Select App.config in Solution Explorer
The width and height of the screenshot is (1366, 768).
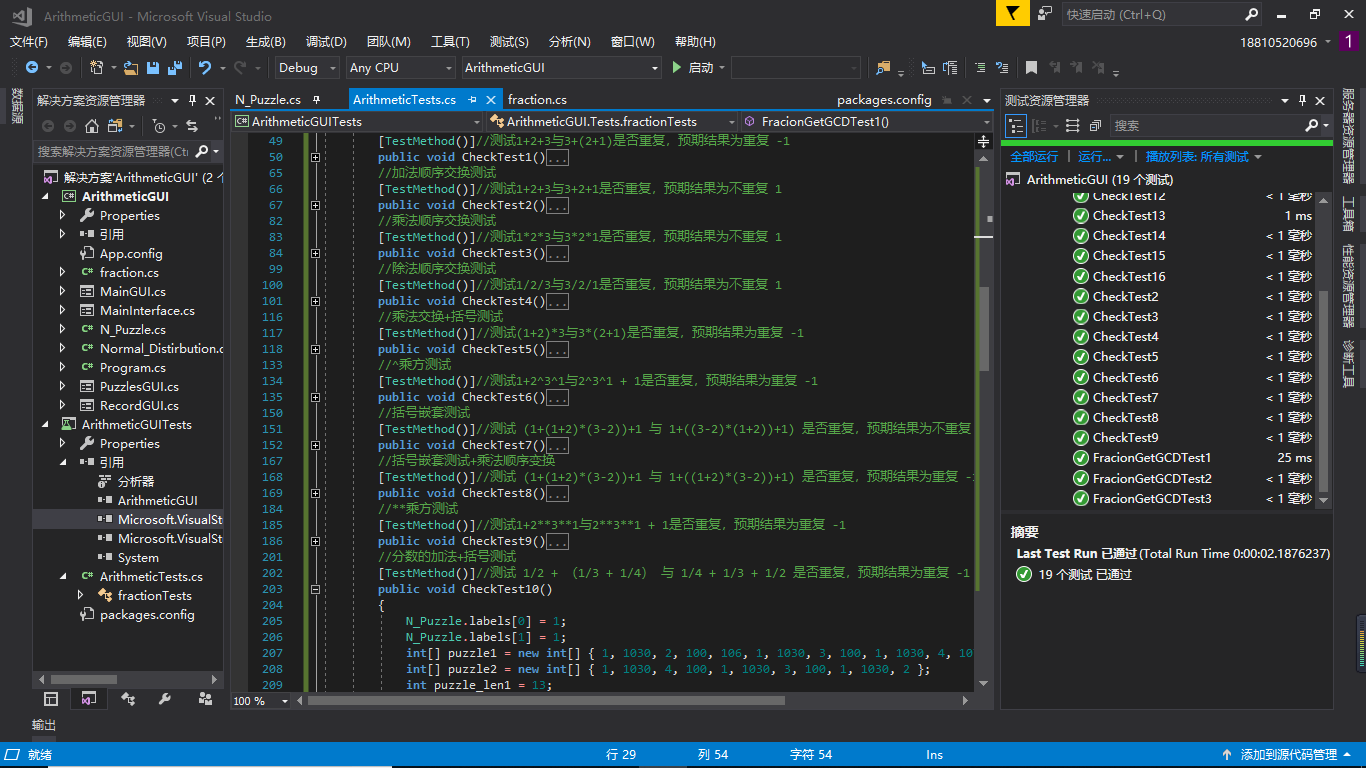coord(131,254)
